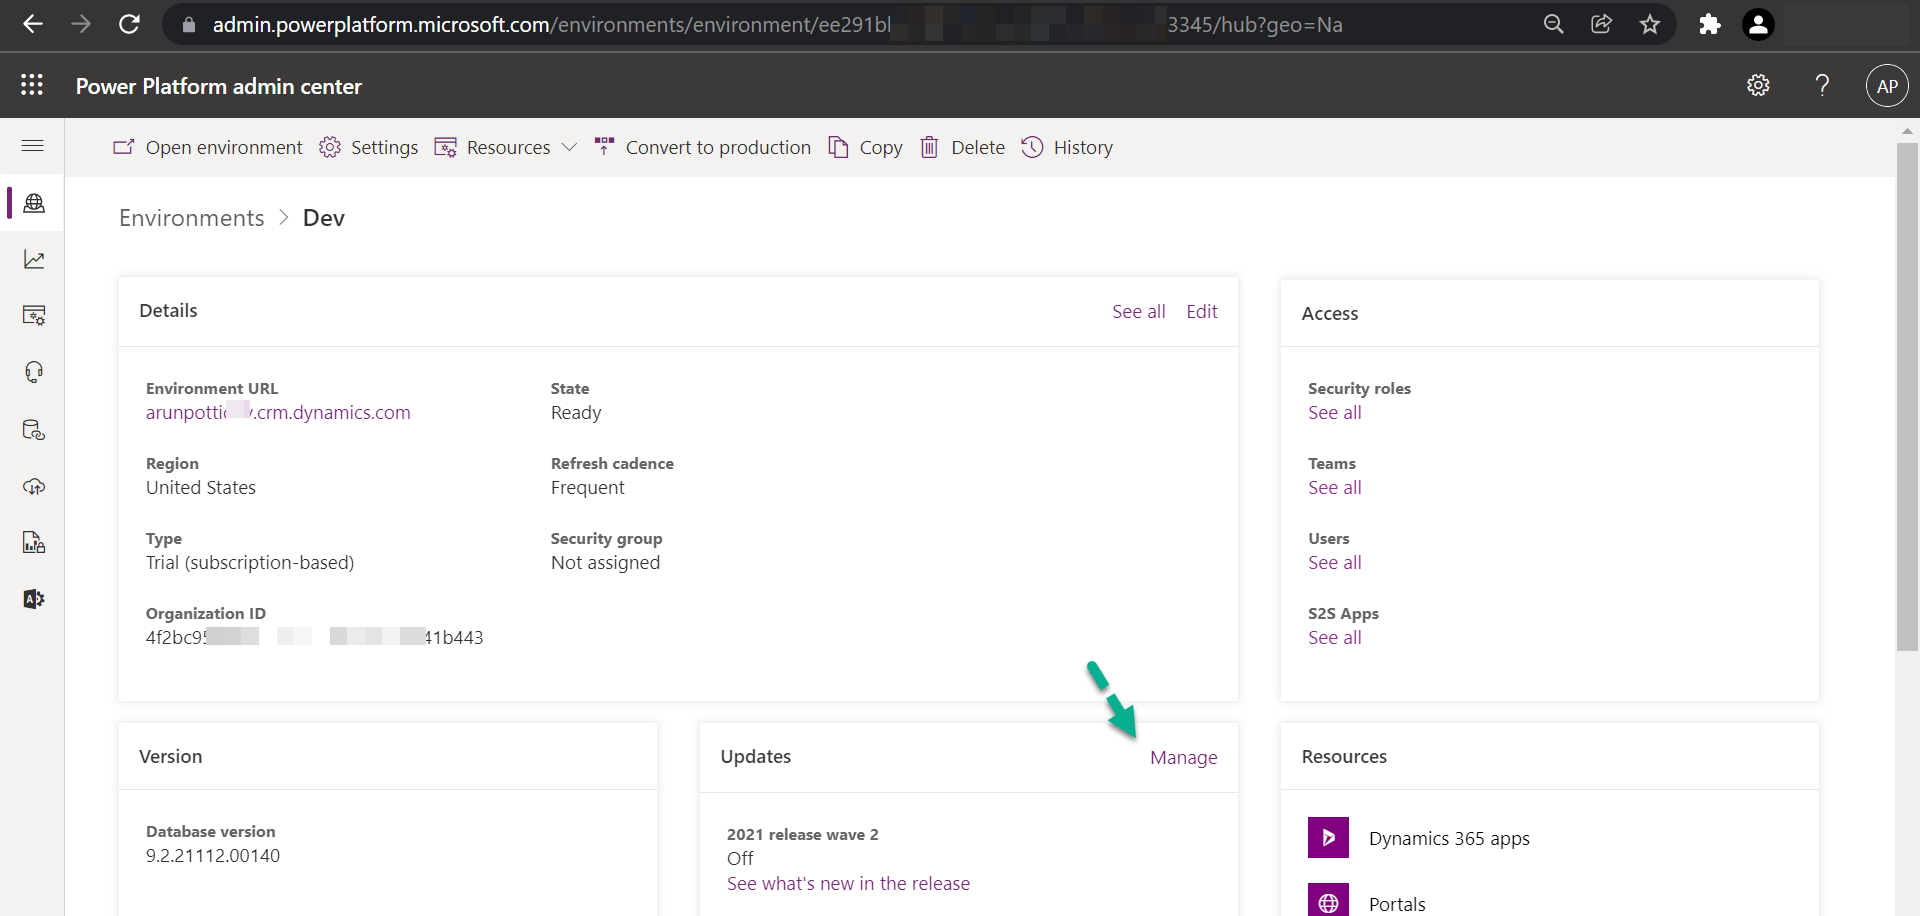Click the Dev breadcrumb title
This screenshot has height=916, width=1920.
coord(324,218)
